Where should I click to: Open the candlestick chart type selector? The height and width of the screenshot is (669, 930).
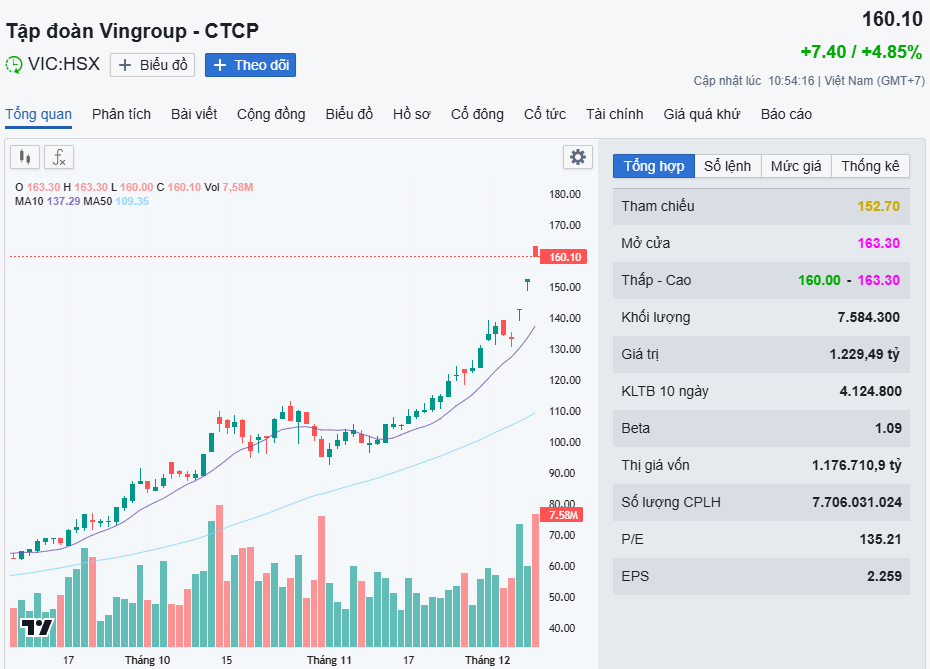coord(26,157)
